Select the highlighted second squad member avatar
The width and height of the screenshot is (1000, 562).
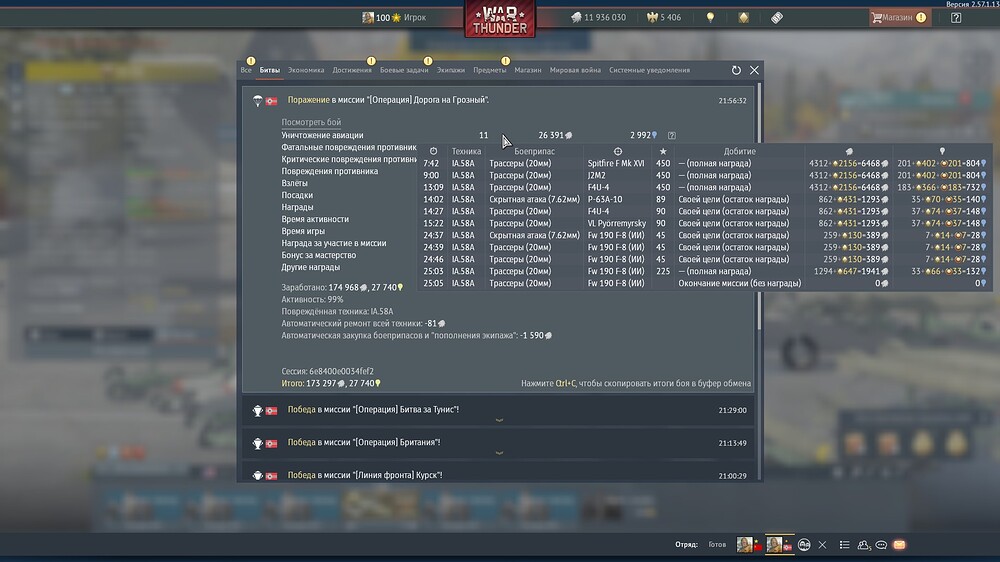tap(779, 545)
